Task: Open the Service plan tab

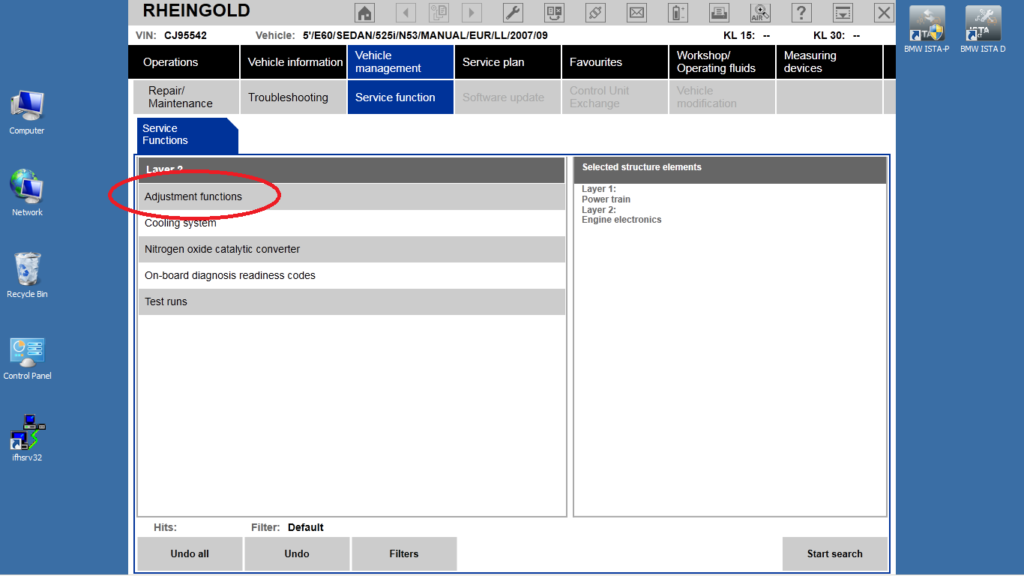Action: tap(507, 62)
